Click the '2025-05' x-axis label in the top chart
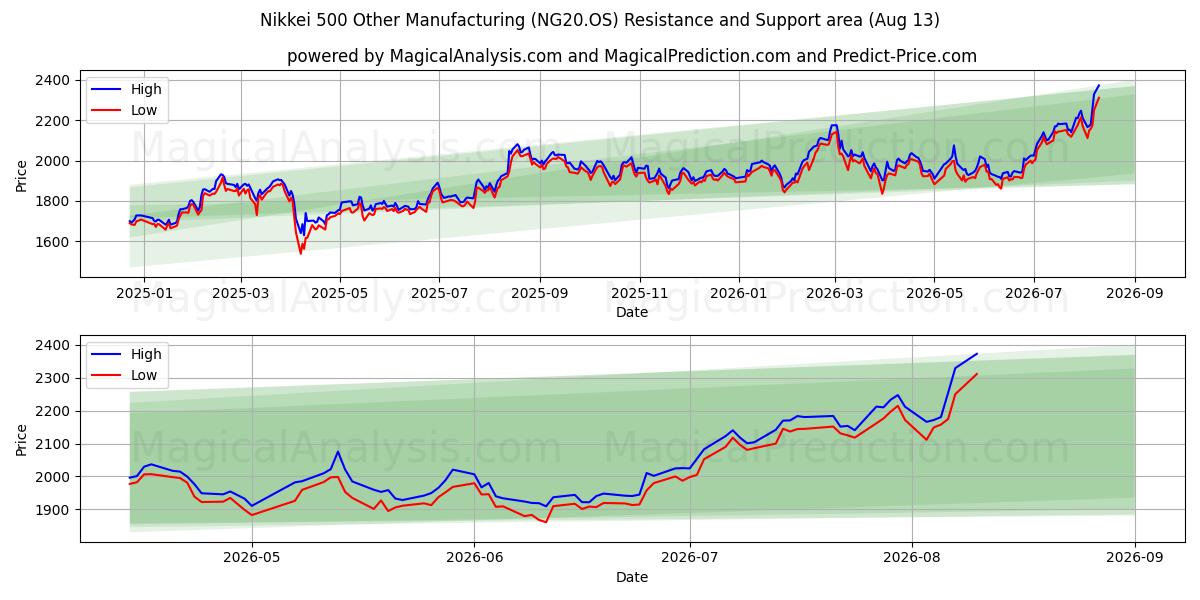This screenshot has width=1200, height=600. tap(340, 293)
